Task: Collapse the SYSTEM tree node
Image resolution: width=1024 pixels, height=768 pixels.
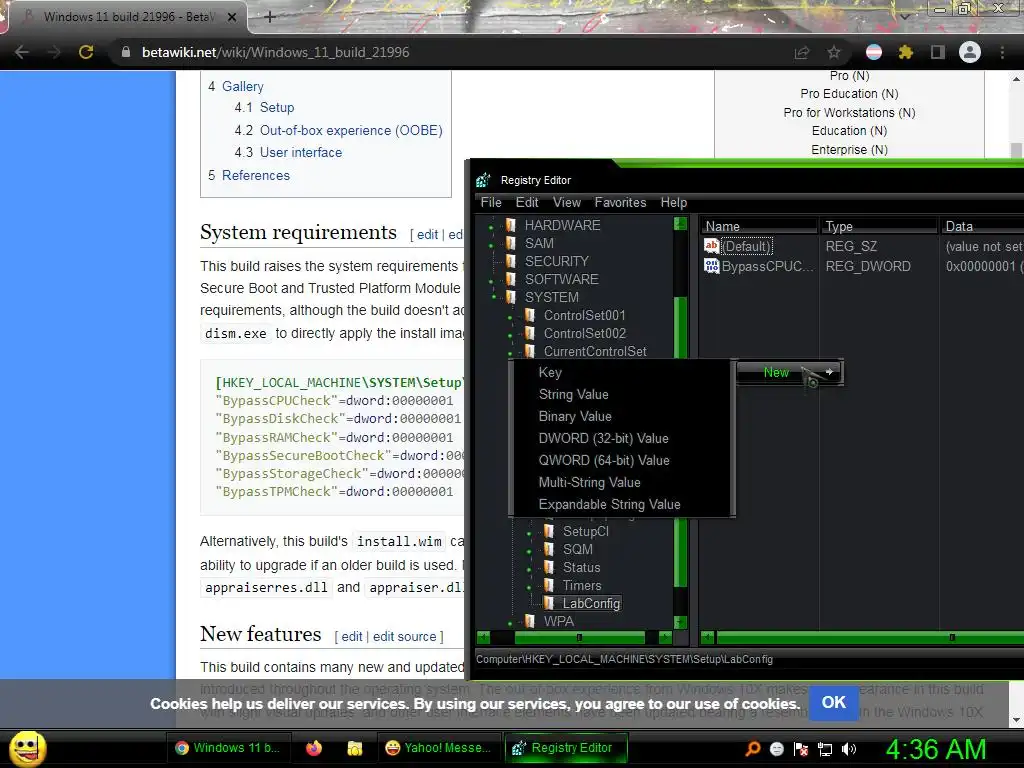Action: (493, 298)
